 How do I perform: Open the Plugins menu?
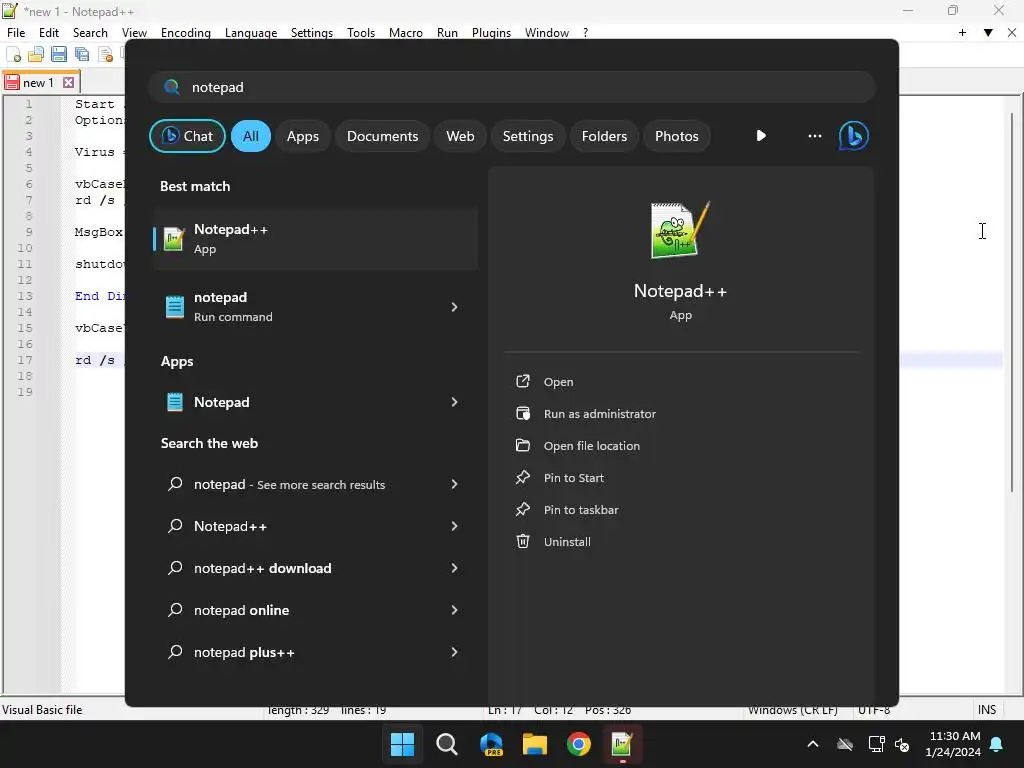coord(491,33)
